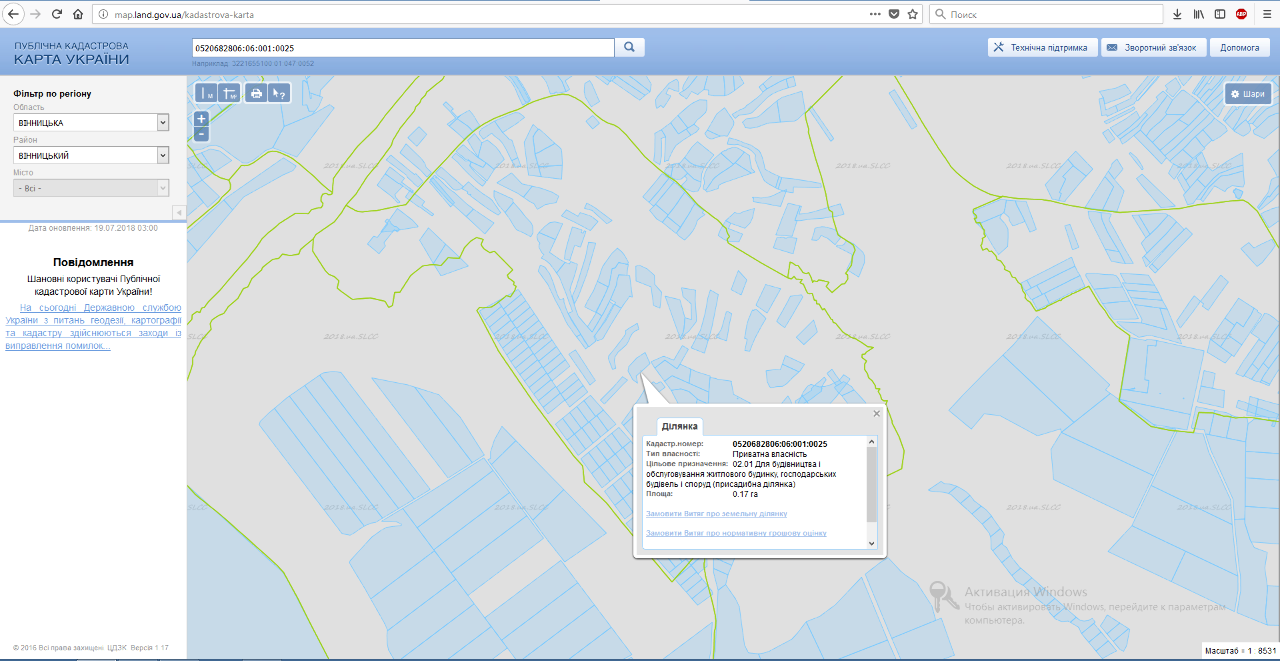Viewport: 1280px width, 661px height.
Task: Click the cadastral search magnifier button
Action: (x=630, y=47)
